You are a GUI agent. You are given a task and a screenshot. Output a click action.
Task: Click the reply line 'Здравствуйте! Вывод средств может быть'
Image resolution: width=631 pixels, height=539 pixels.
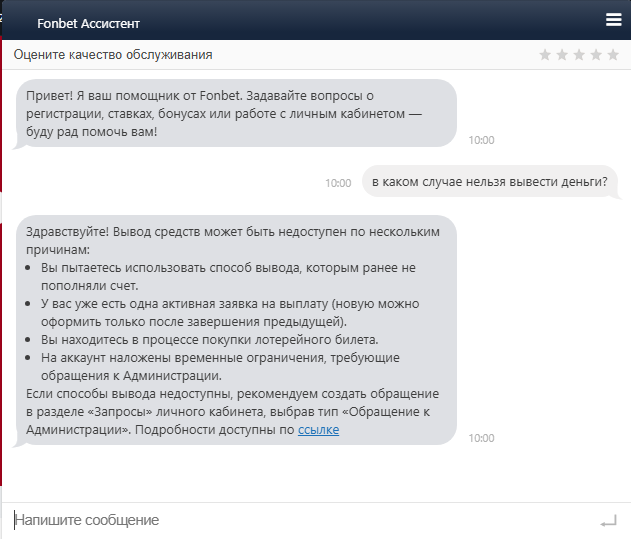point(233,241)
